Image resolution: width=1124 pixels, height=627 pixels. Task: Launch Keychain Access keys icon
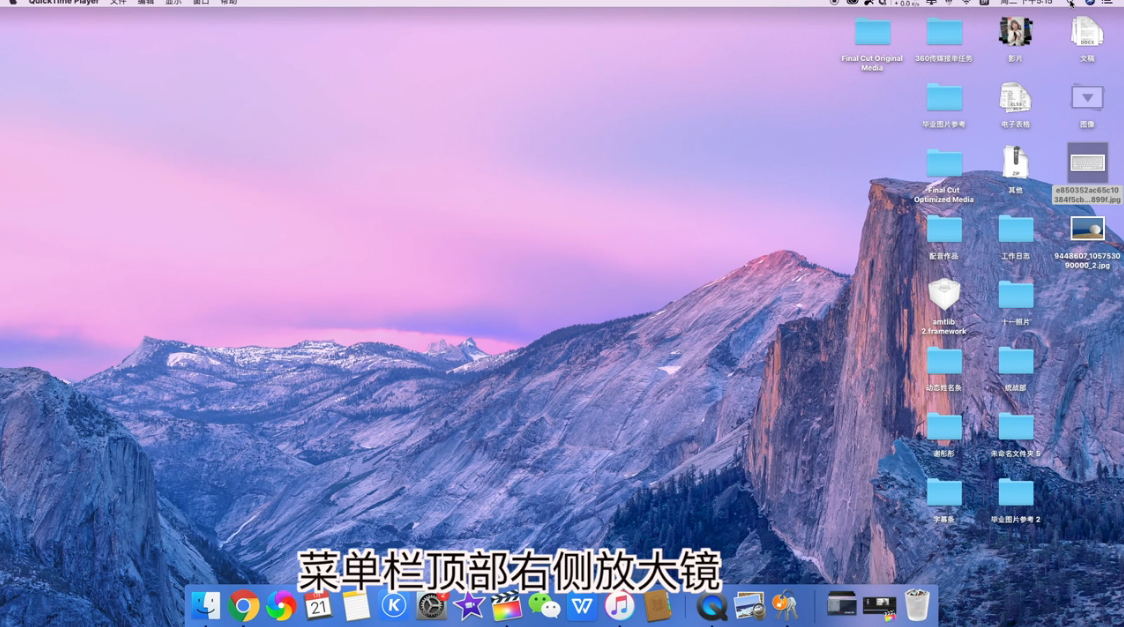[786, 606]
